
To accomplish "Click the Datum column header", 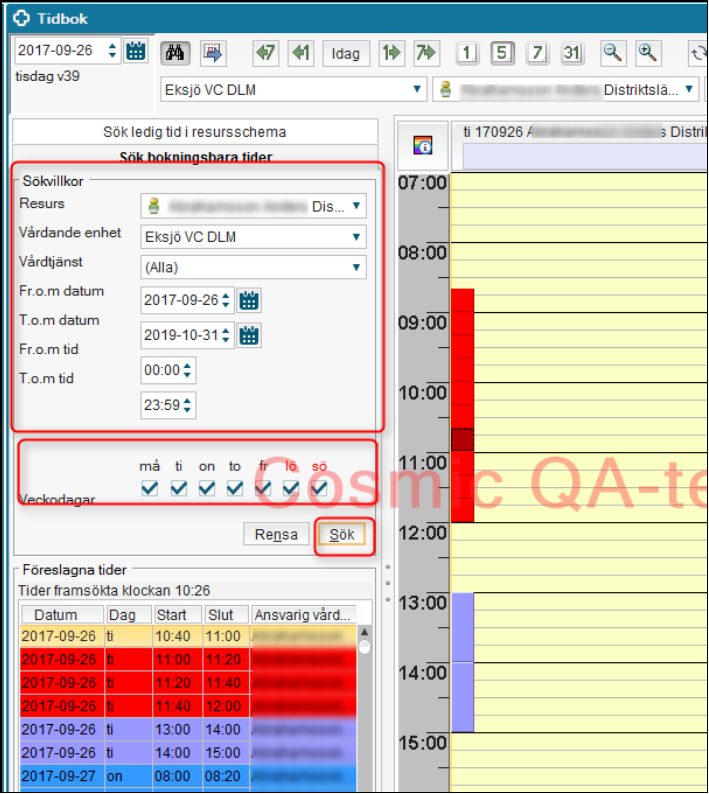I will [x=62, y=615].
